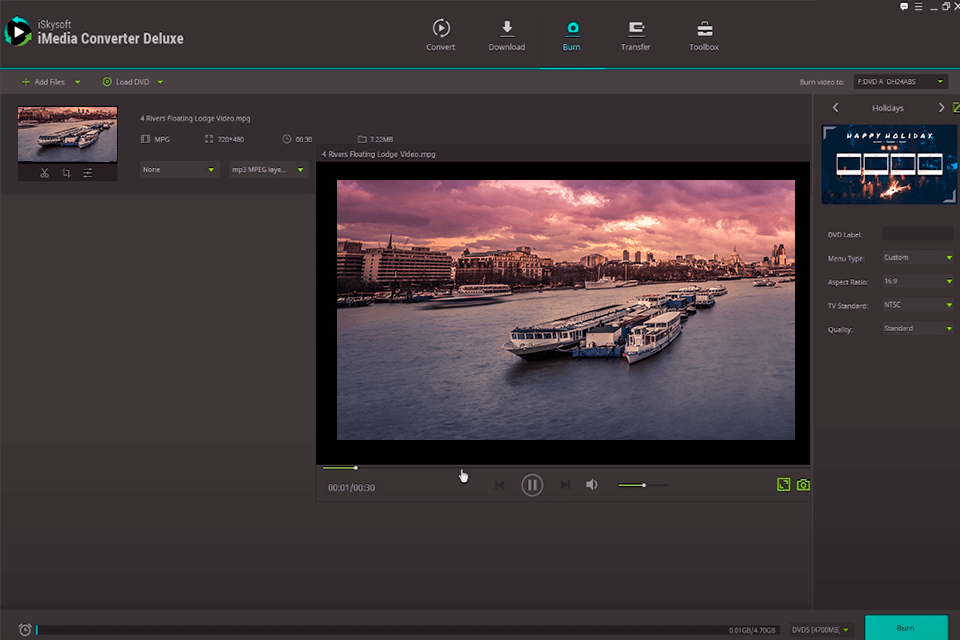
Task: Take a snapshot with the camera icon
Action: click(x=803, y=485)
